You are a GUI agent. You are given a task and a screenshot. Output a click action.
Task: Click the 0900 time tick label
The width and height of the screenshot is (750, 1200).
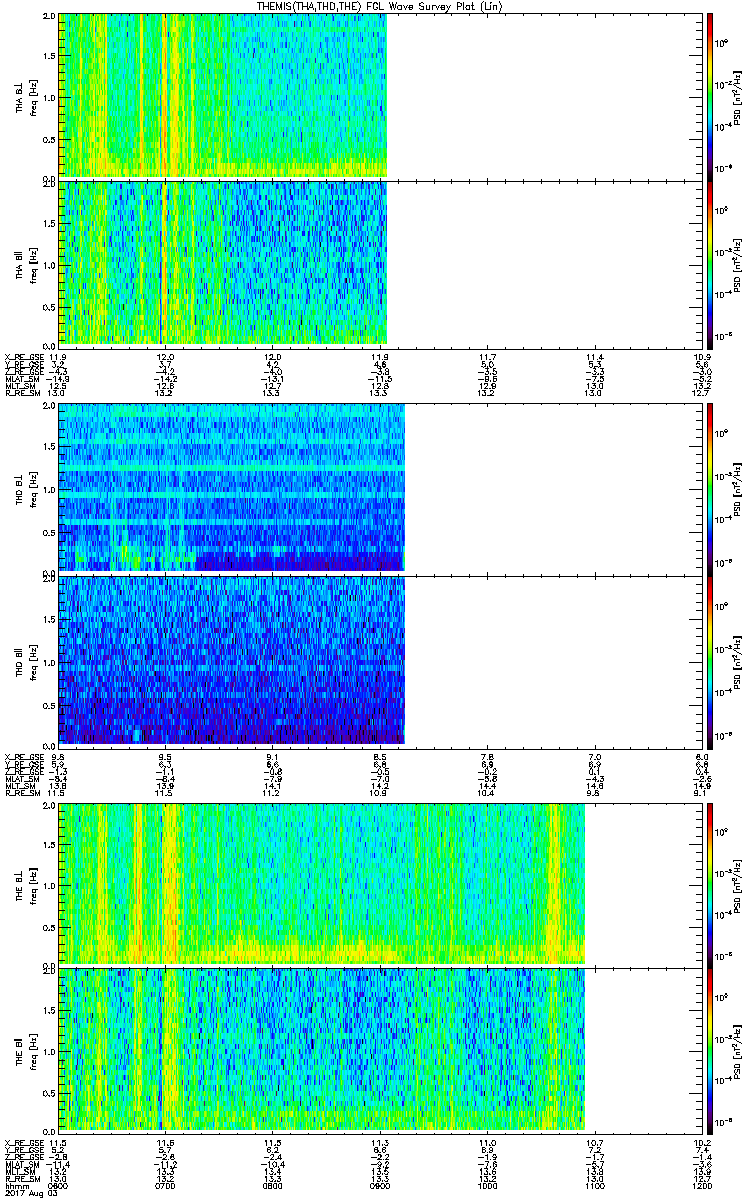pos(380,1185)
